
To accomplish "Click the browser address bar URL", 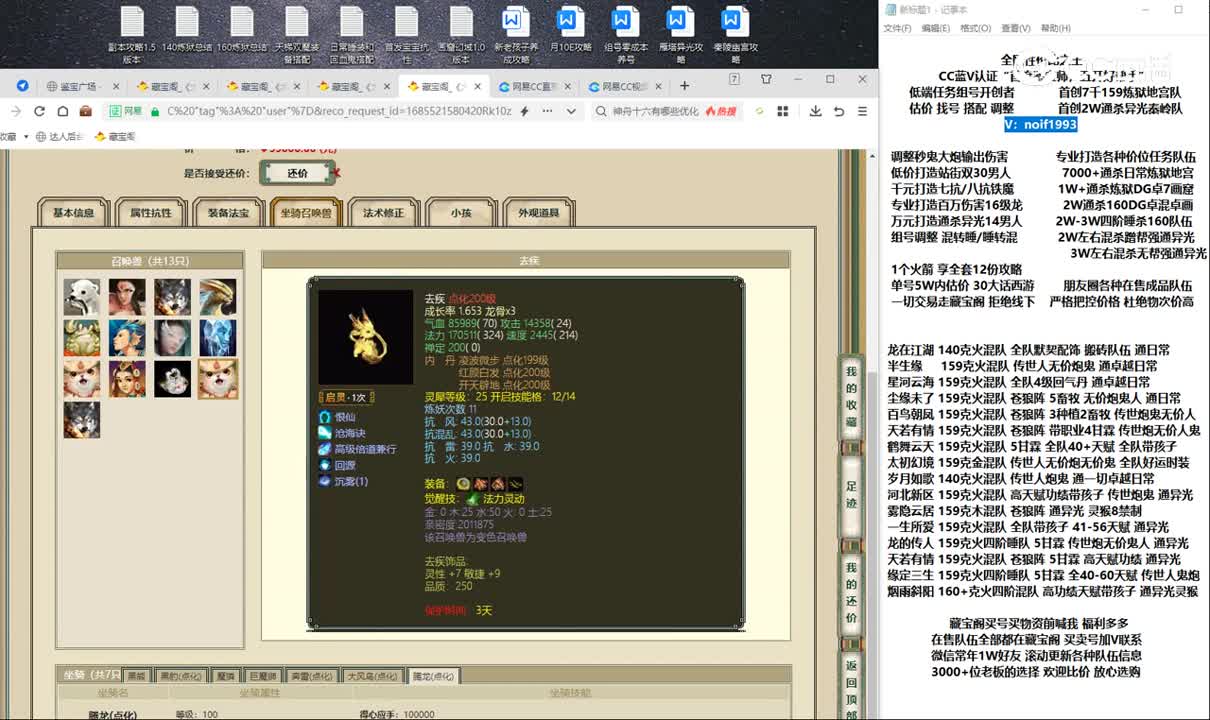I will 338,111.
